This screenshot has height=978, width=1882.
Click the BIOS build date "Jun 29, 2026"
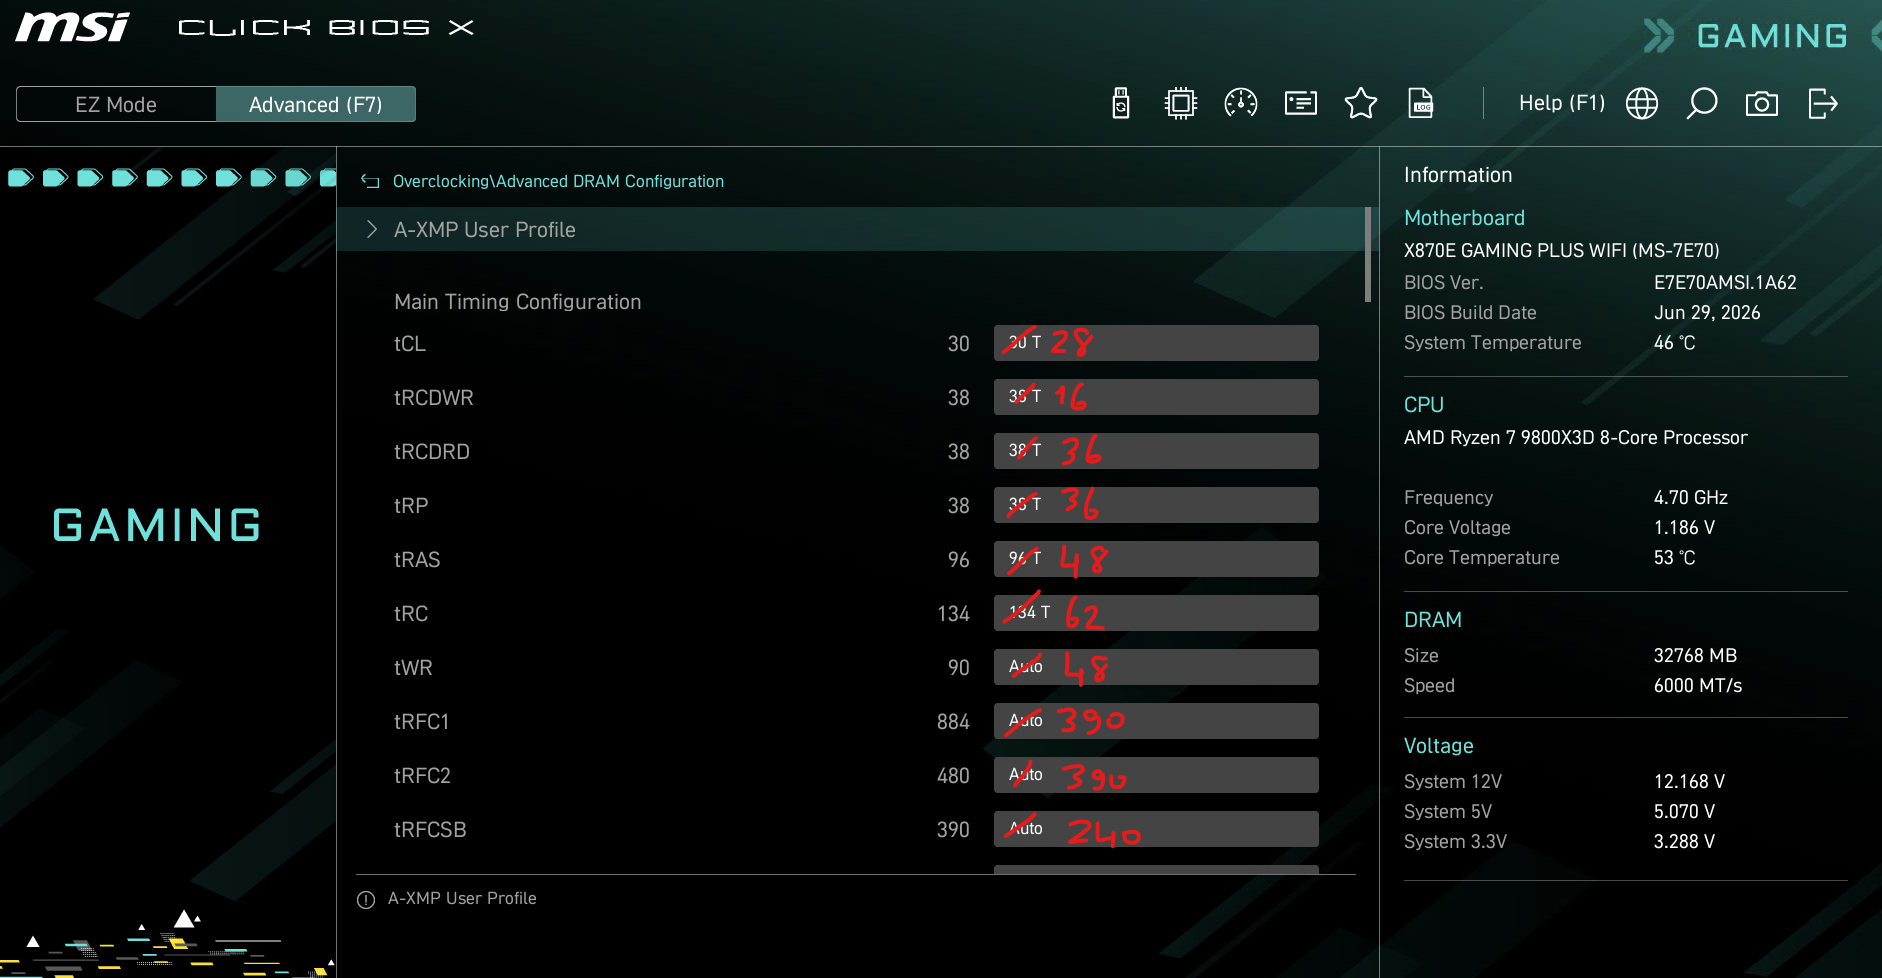tap(1707, 313)
